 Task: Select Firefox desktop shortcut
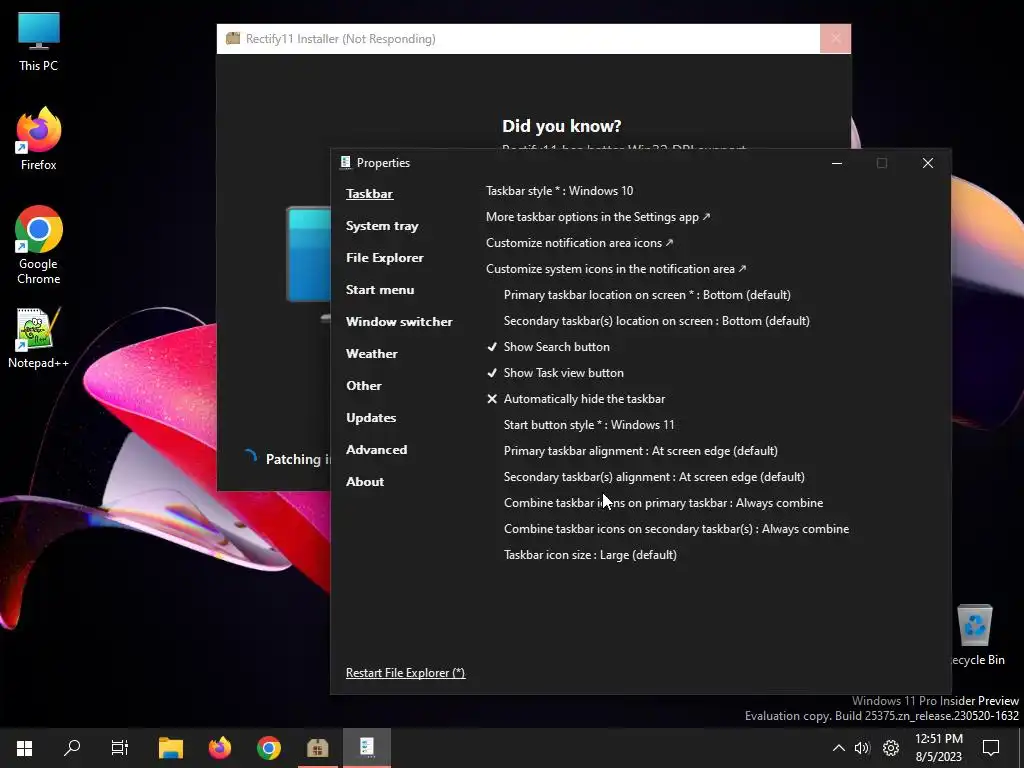point(39,139)
